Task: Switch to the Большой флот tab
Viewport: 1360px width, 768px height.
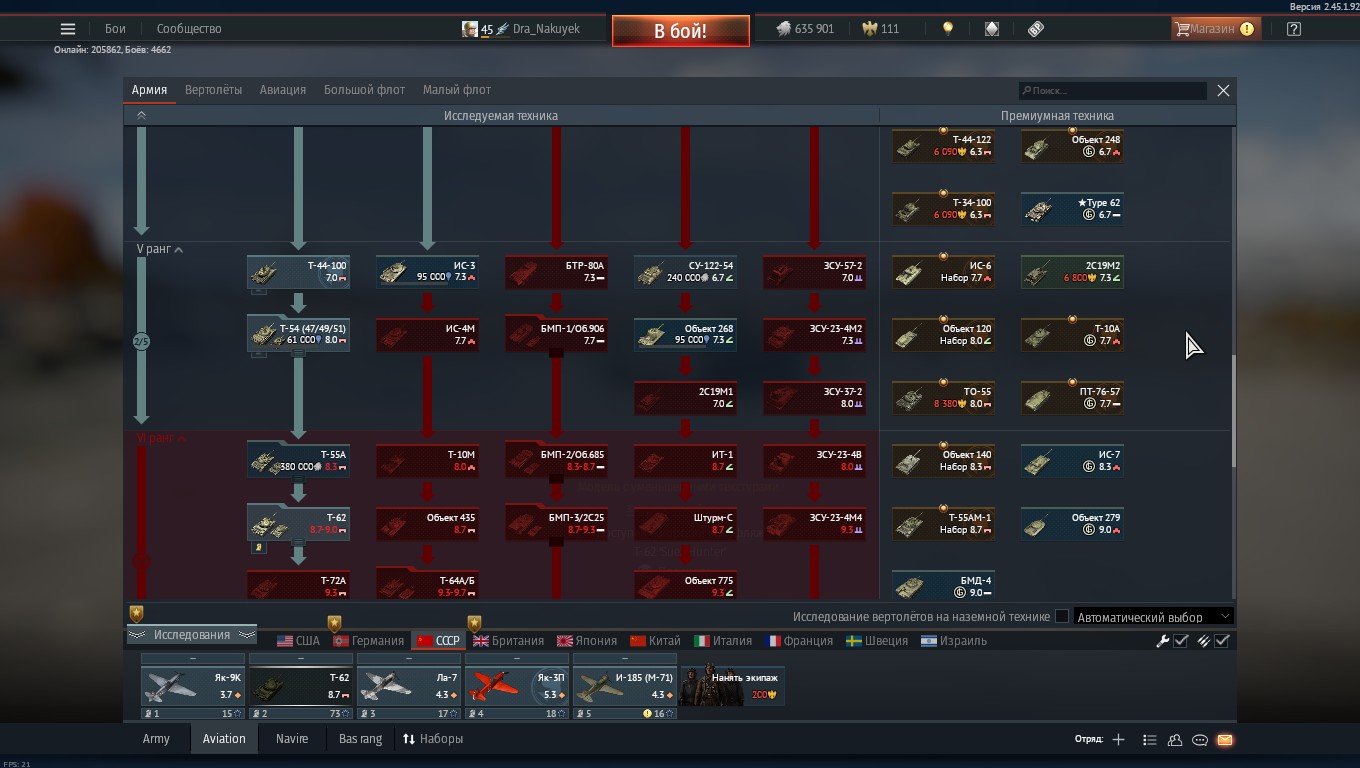Action: [364, 90]
